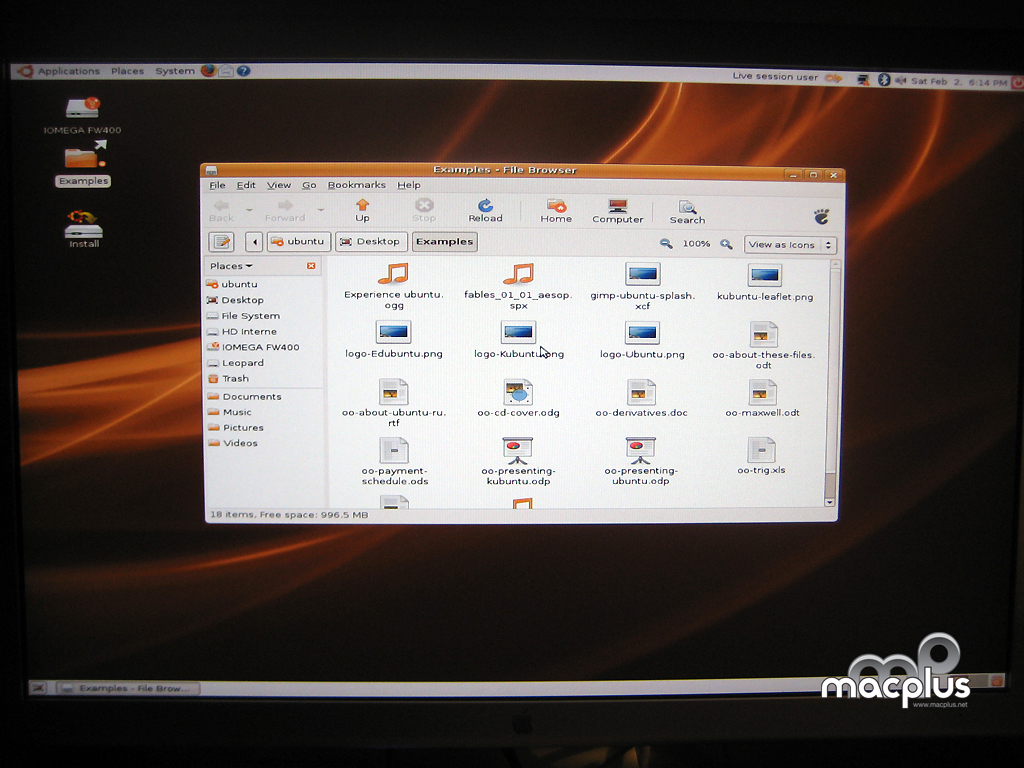Open the Bookmarks menu
The height and width of the screenshot is (768, 1024).
(357, 185)
